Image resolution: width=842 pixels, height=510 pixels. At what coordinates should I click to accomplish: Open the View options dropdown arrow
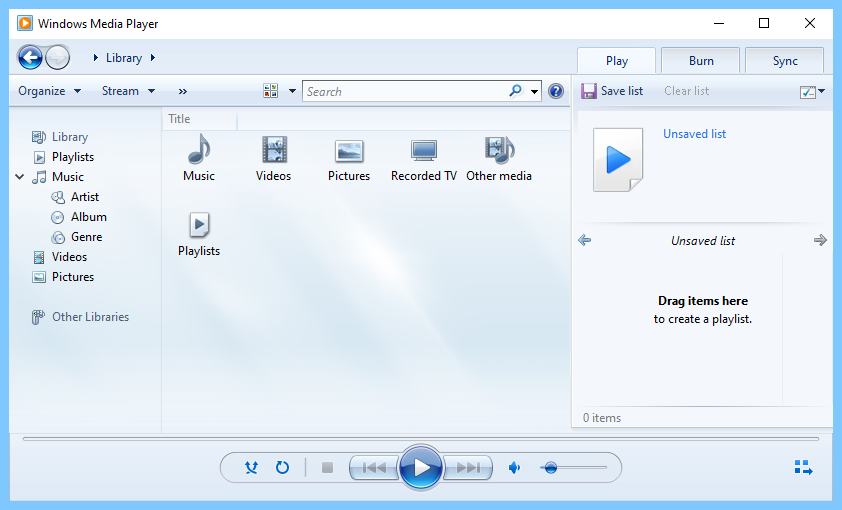293,91
